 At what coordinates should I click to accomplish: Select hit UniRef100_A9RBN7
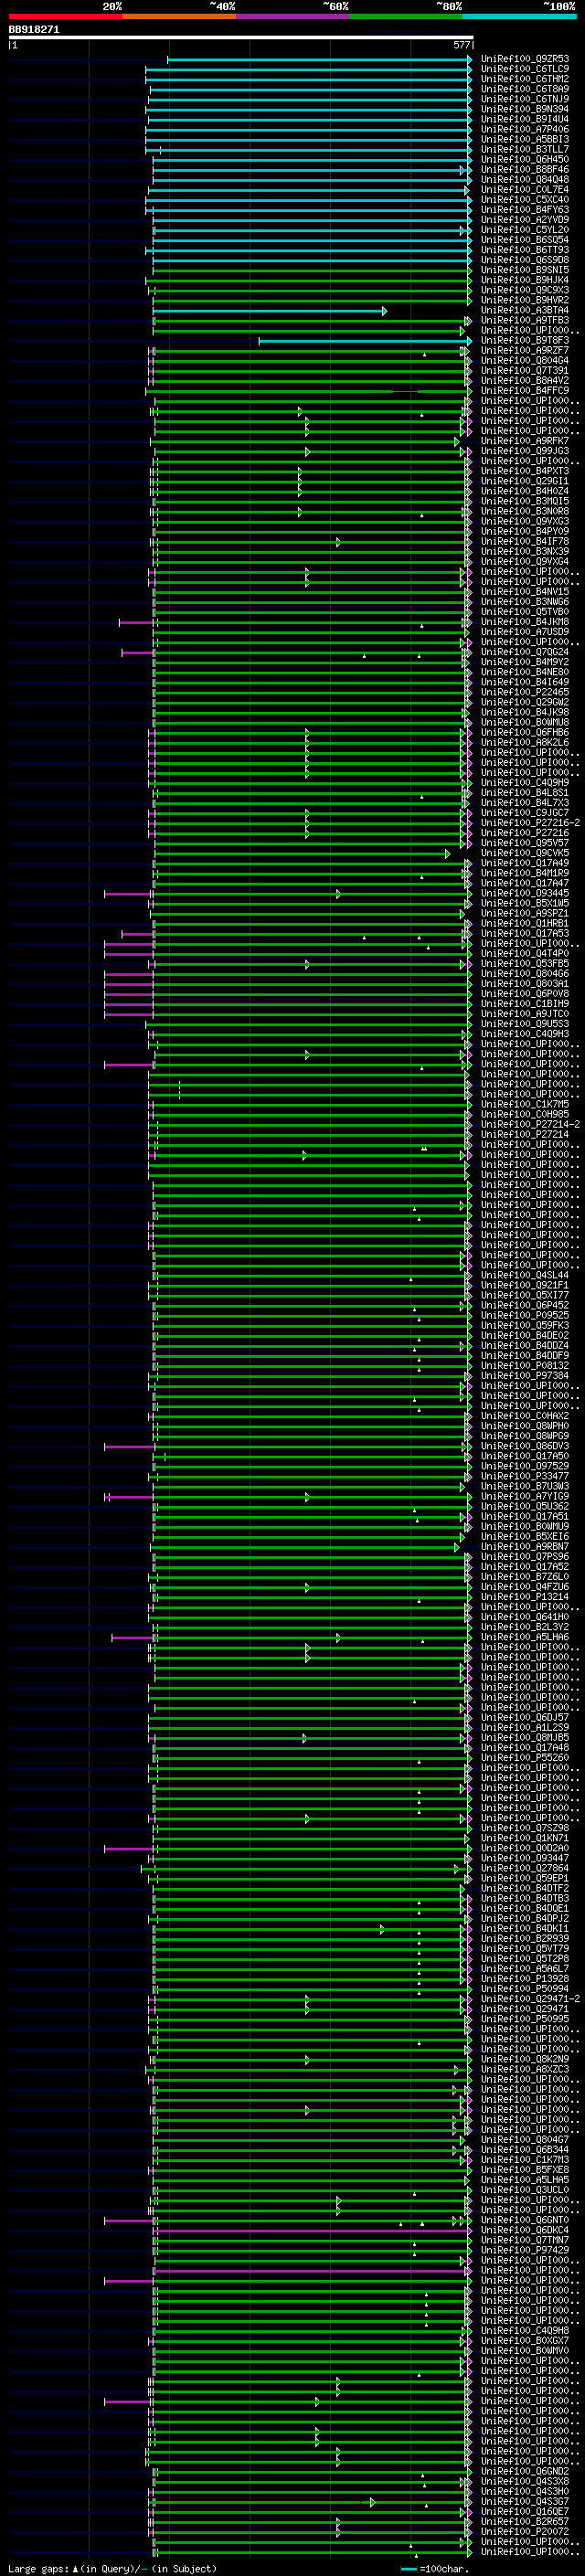(x=525, y=1546)
